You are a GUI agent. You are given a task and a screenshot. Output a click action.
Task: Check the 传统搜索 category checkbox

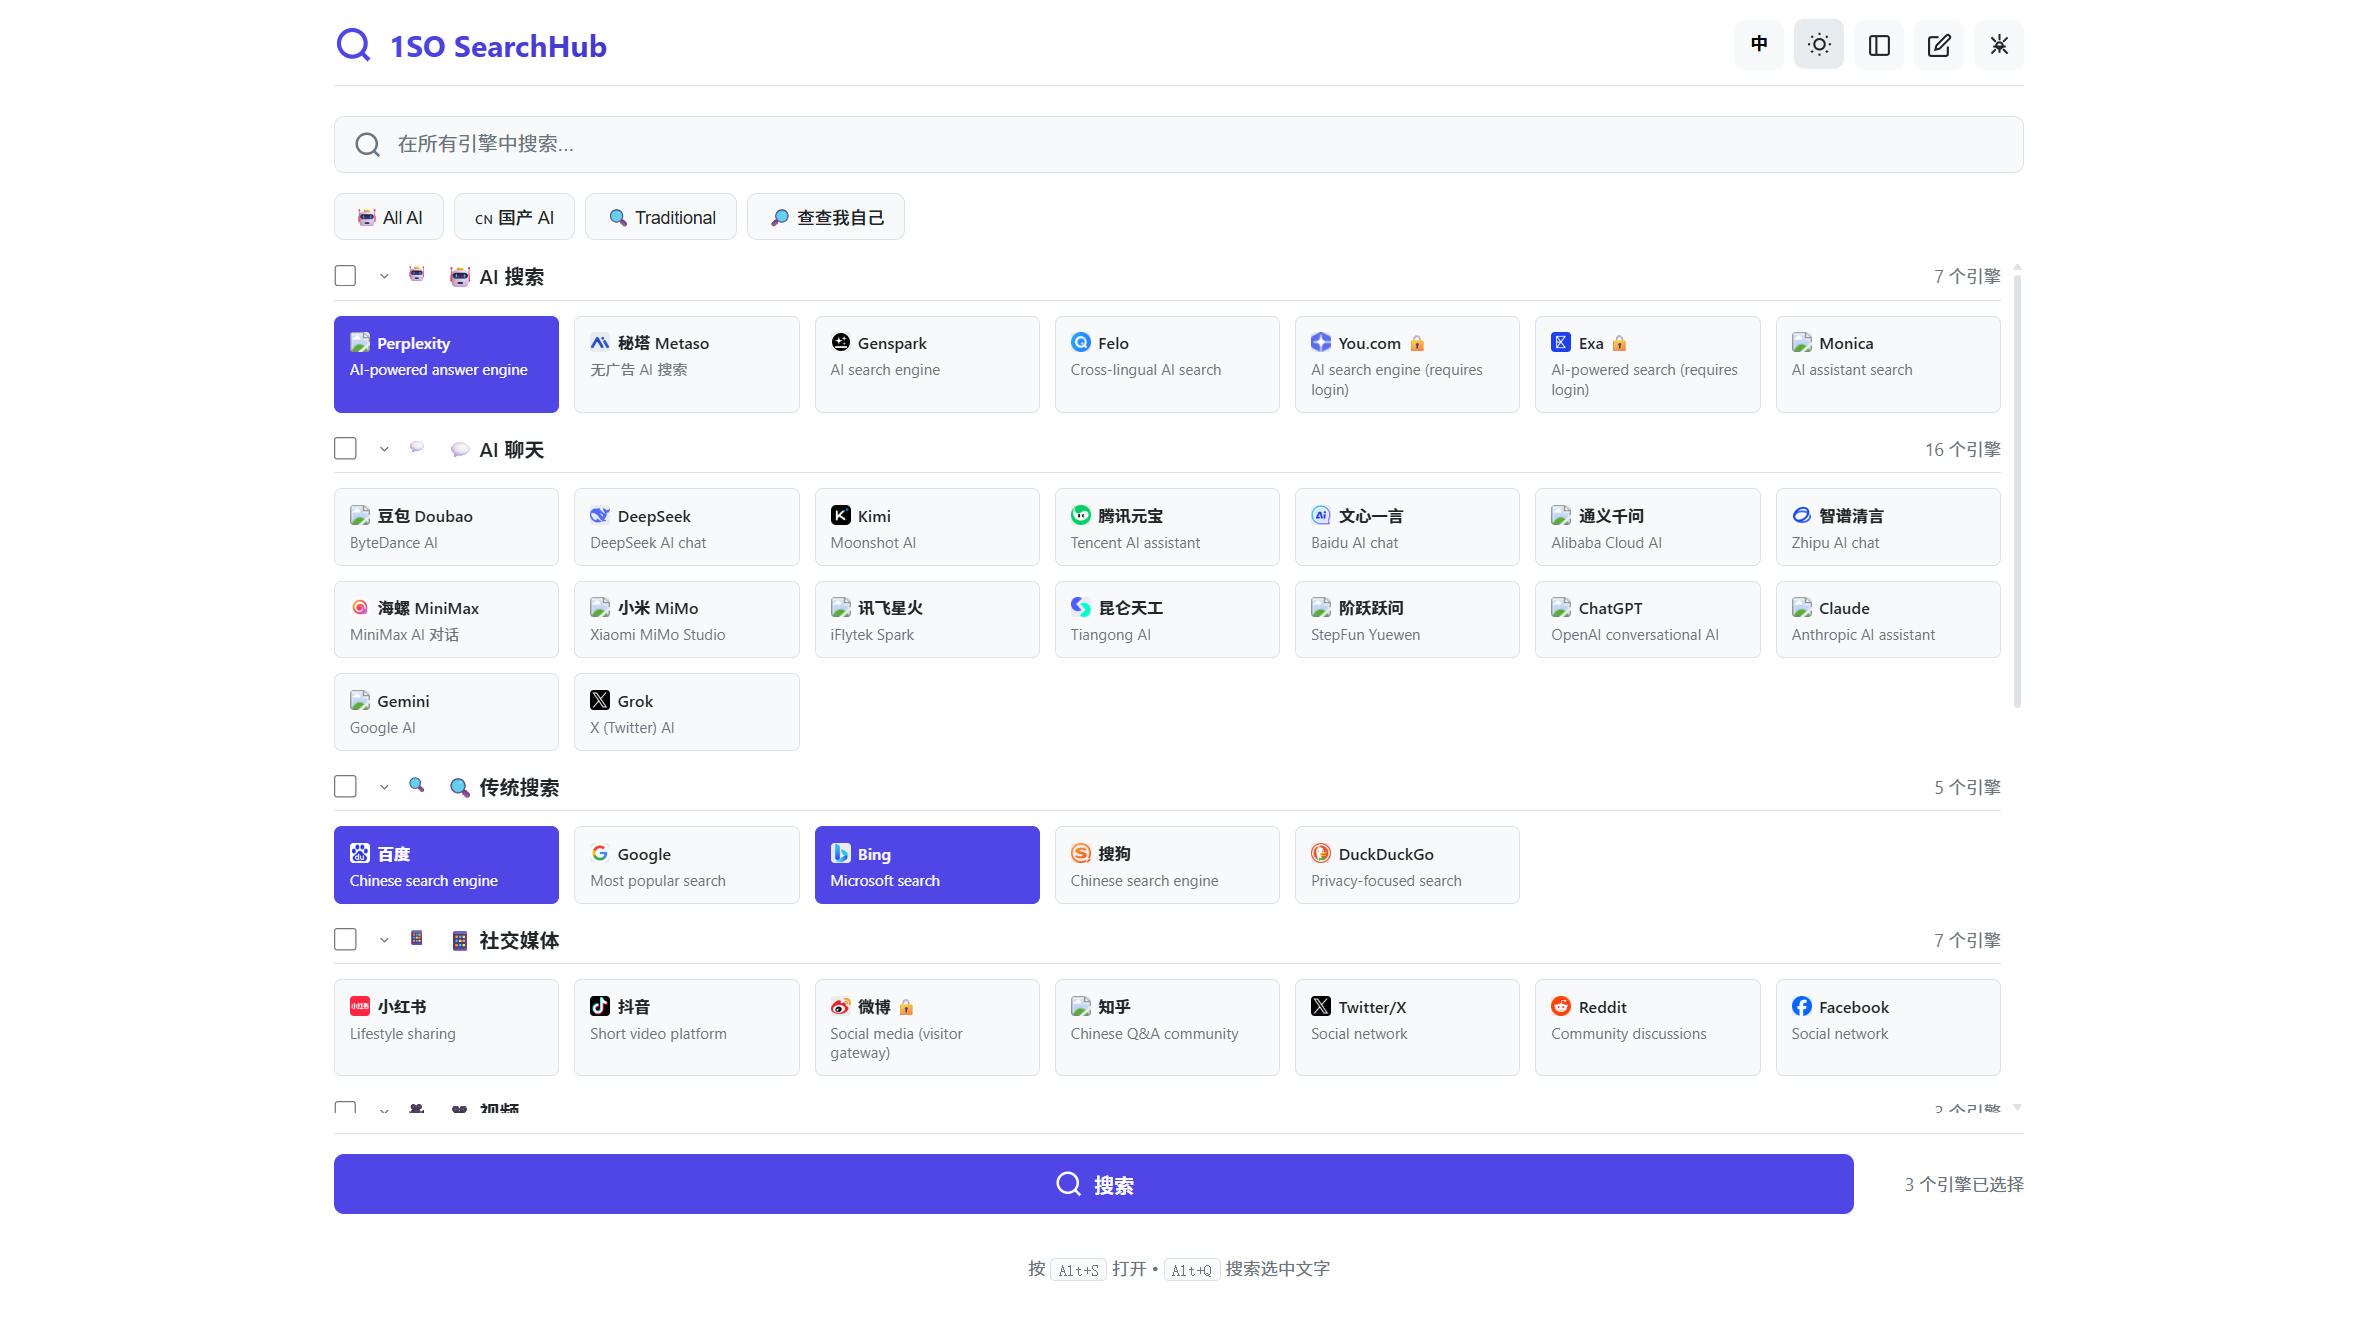[x=345, y=787]
